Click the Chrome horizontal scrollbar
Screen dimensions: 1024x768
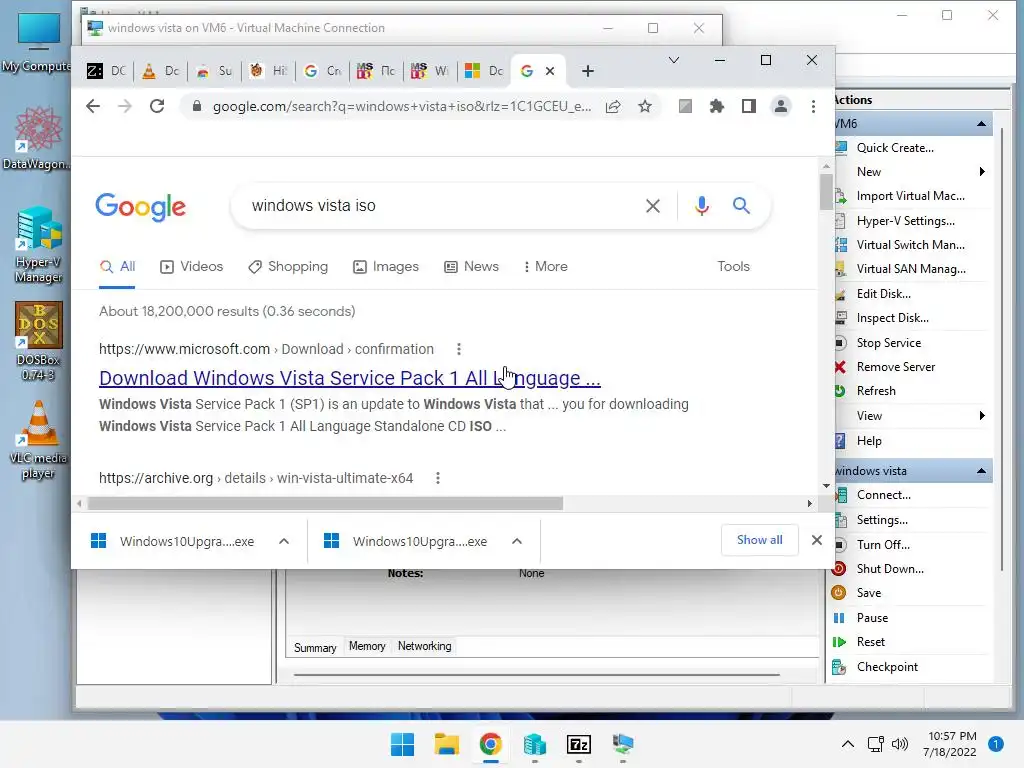click(x=325, y=504)
